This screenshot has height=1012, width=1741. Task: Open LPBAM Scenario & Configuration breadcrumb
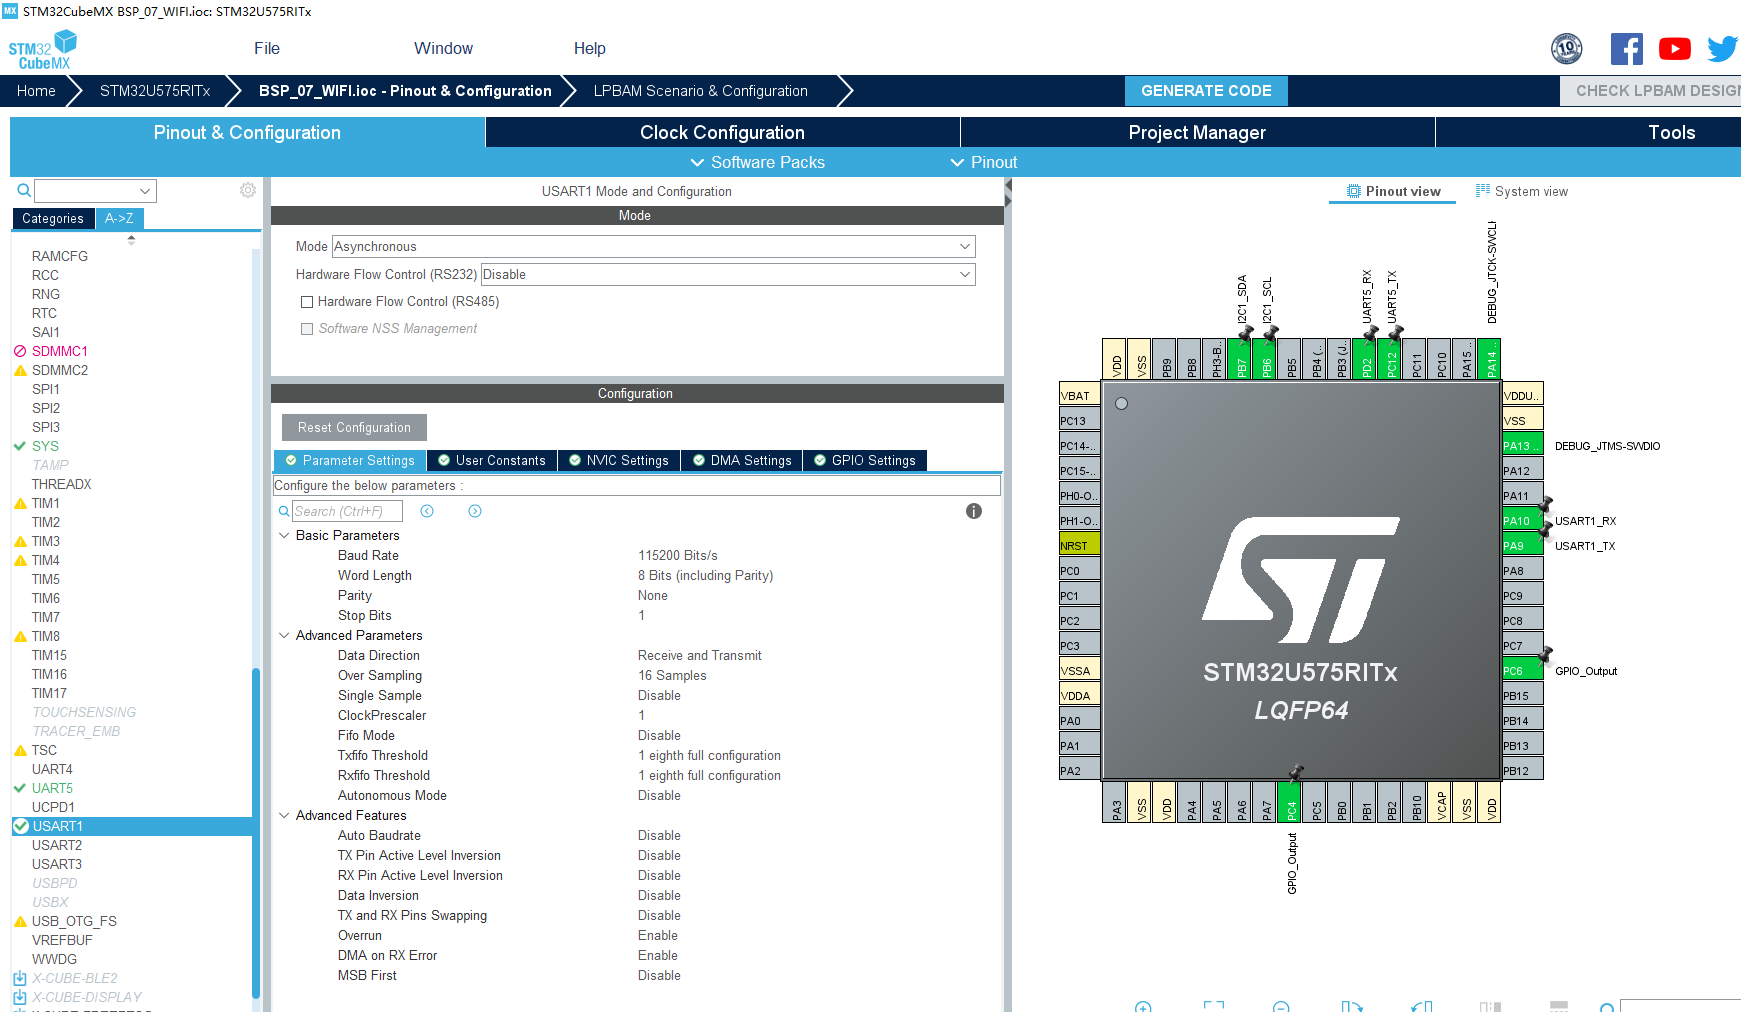click(700, 90)
